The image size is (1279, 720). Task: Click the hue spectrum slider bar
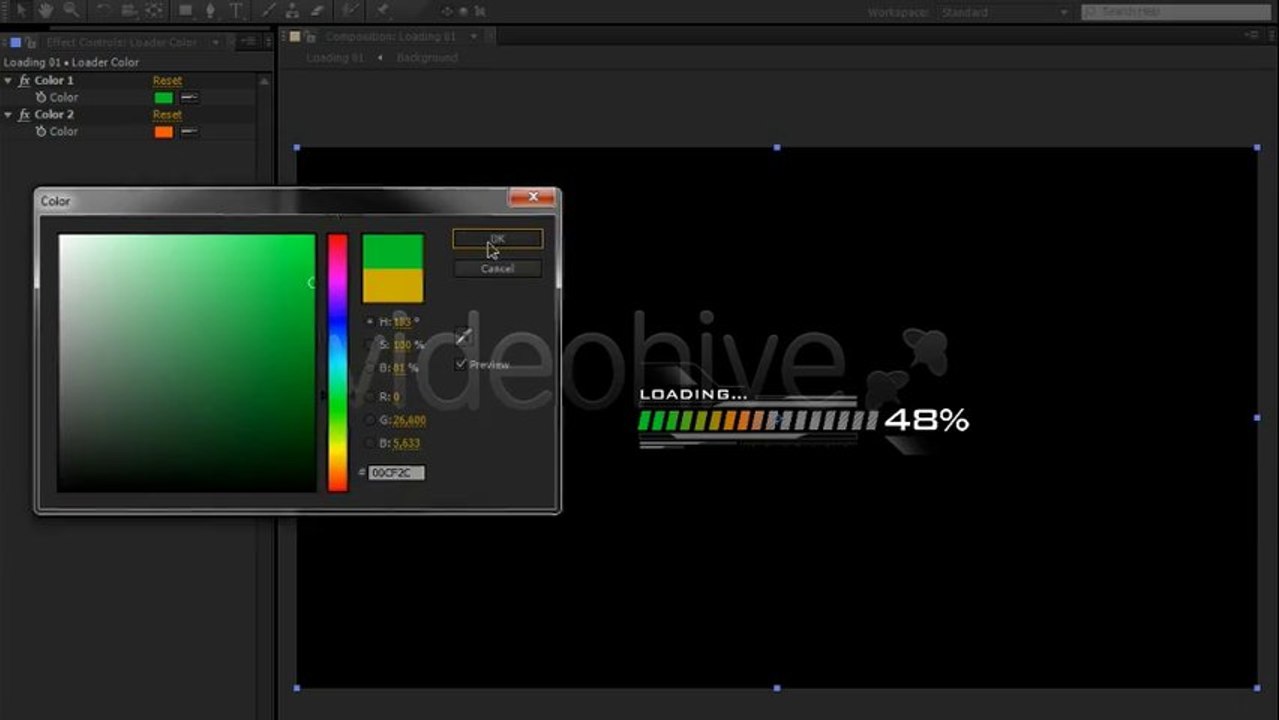click(338, 362)
